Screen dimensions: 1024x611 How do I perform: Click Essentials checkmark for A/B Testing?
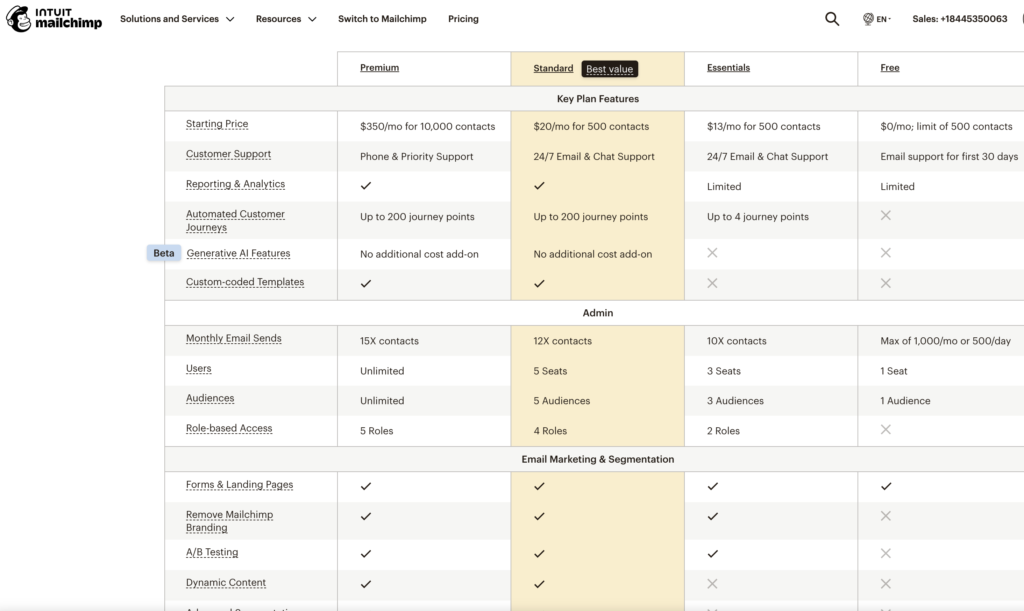(712, 554)
